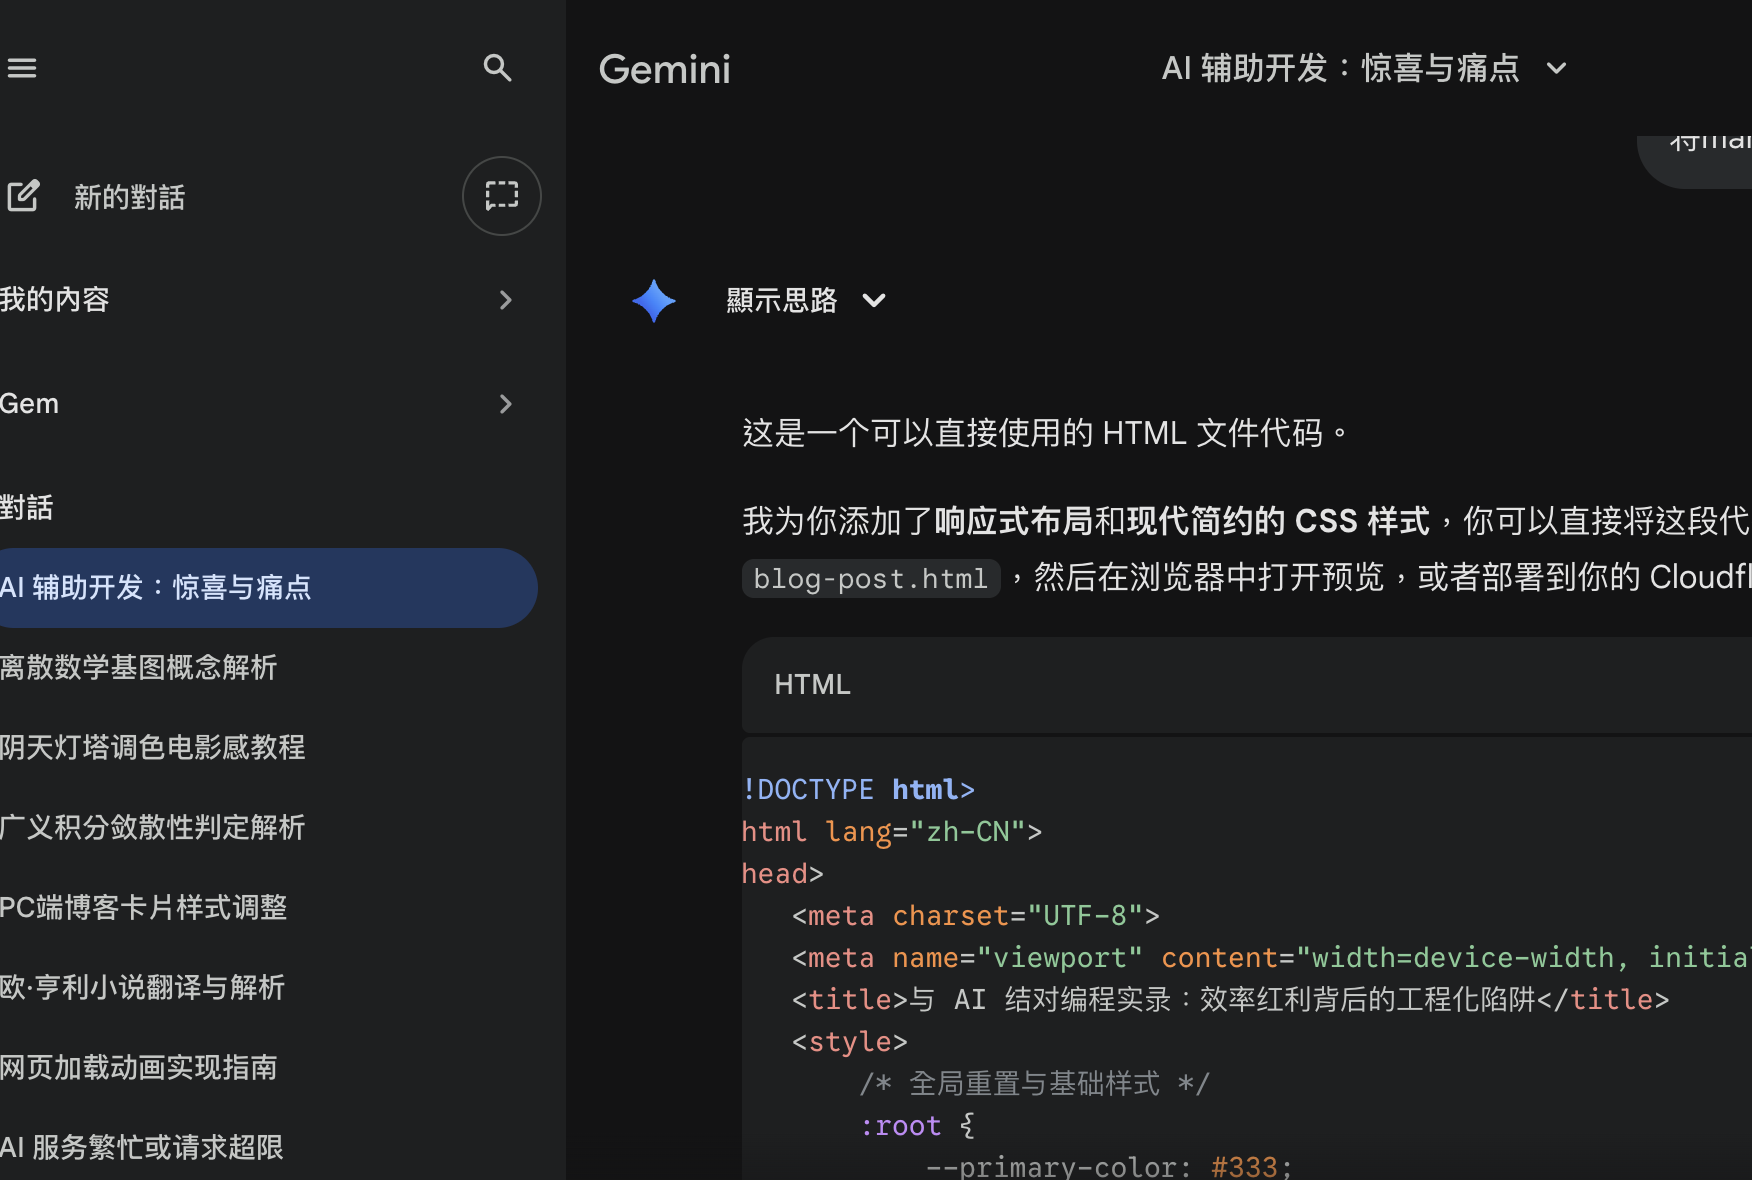Open AI 服务繁忙或请求超限 conversation
Image resolution: width=1752 pixels, height=1180 pixels.
click(x=142, y=1148)
